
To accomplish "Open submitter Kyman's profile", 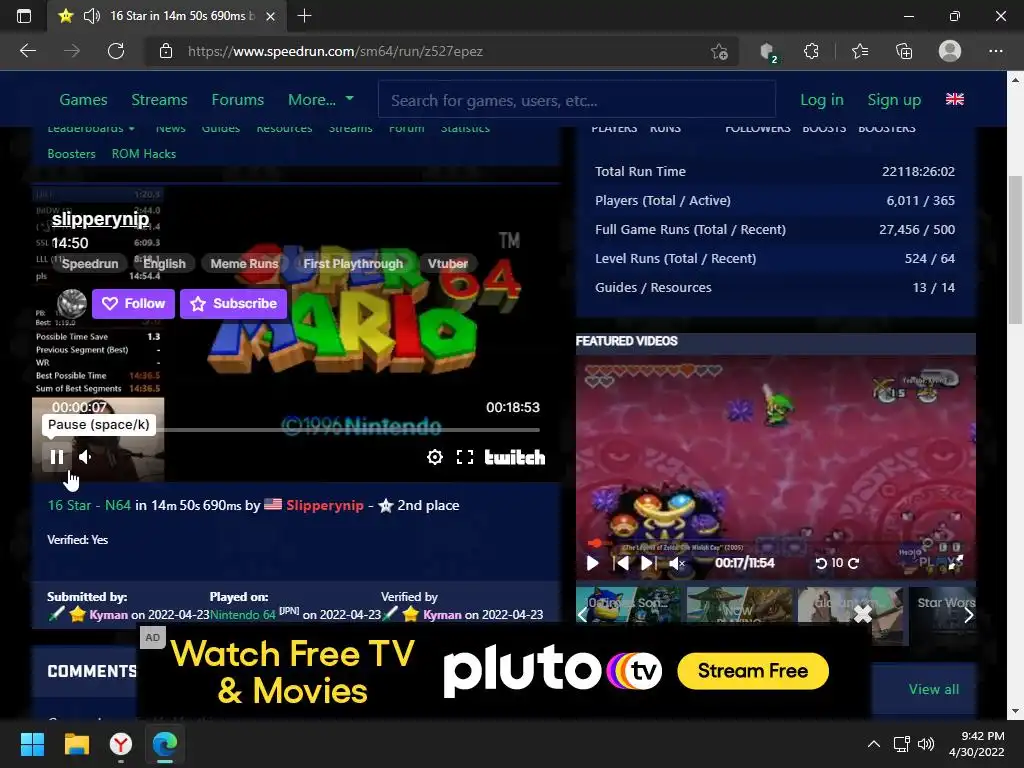I will (x=108, y=615).
